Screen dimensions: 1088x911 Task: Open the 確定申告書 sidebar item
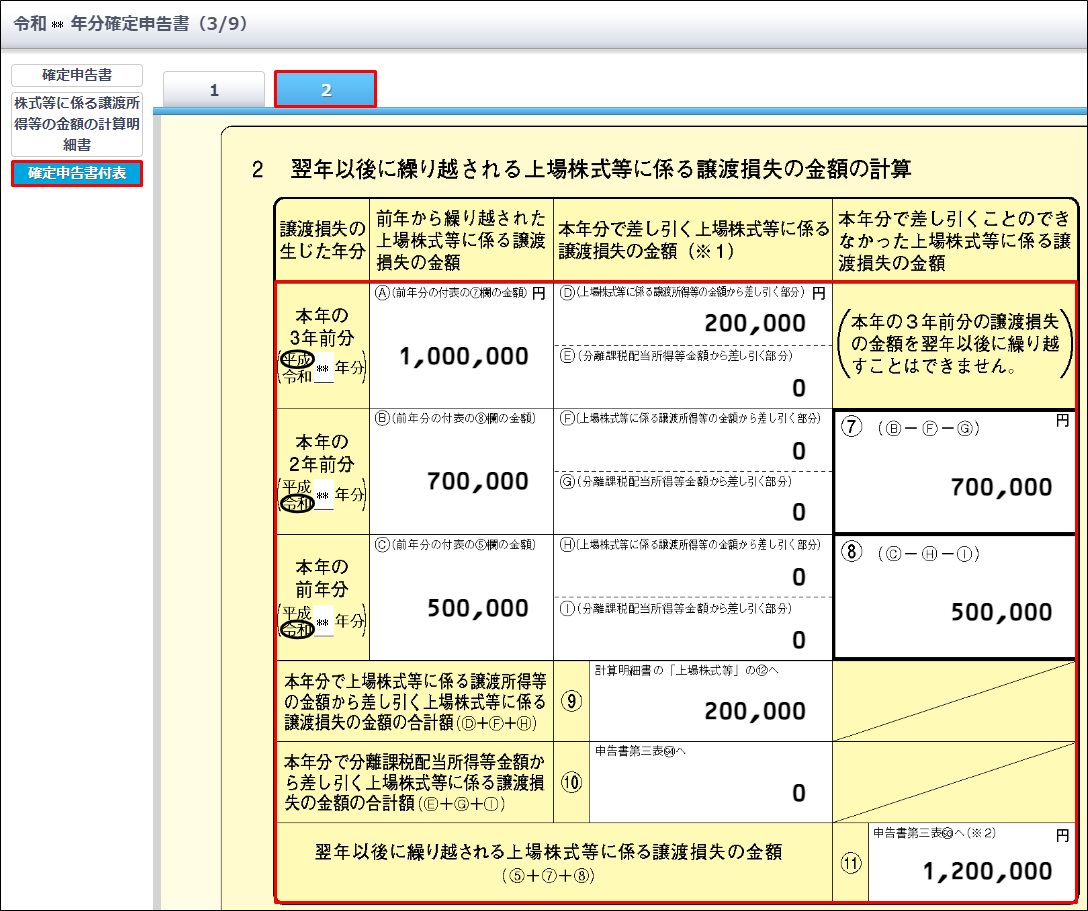coord(77,75)
